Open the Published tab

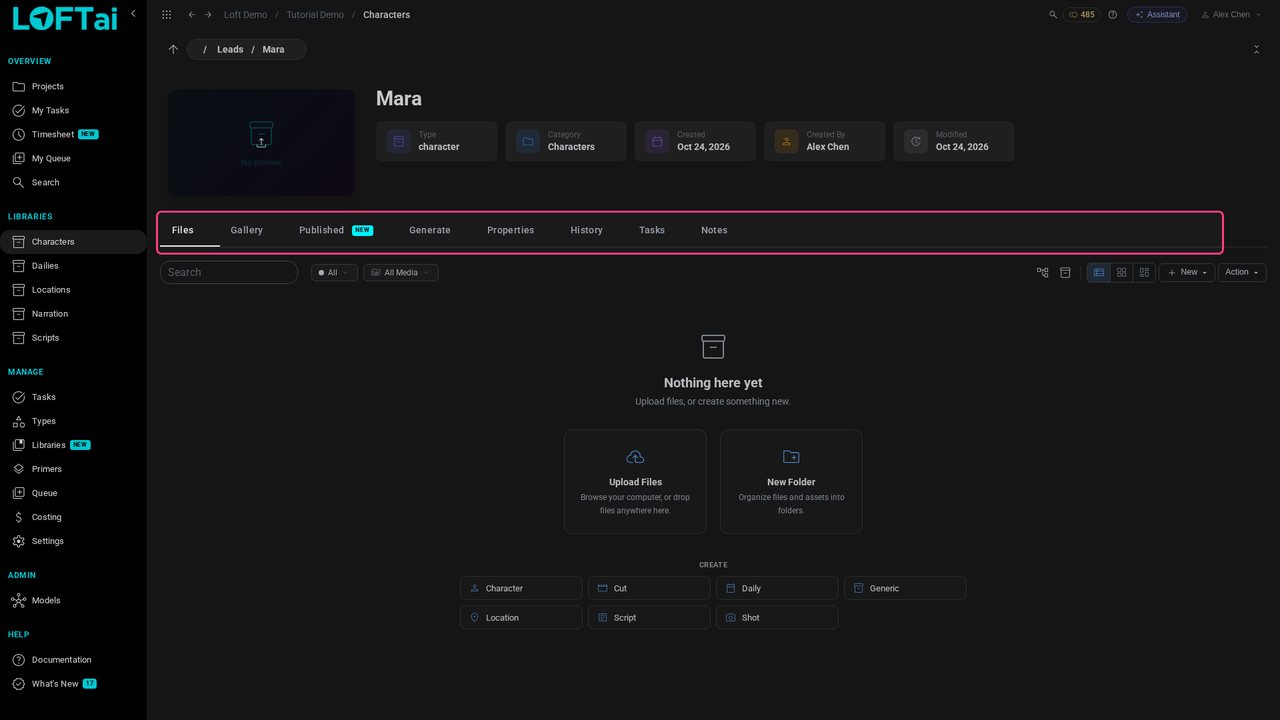336,230
